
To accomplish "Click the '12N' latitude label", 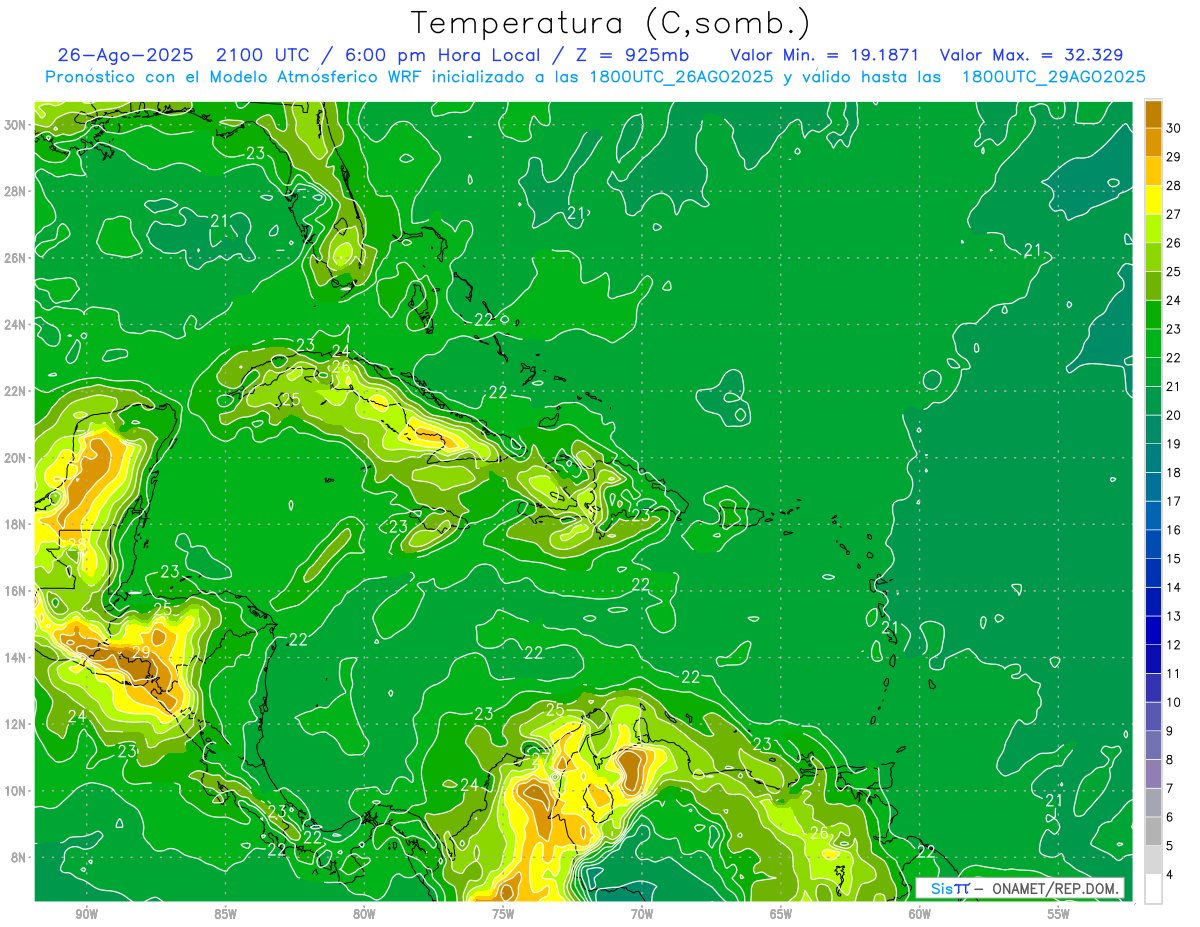I will (15, 724).
